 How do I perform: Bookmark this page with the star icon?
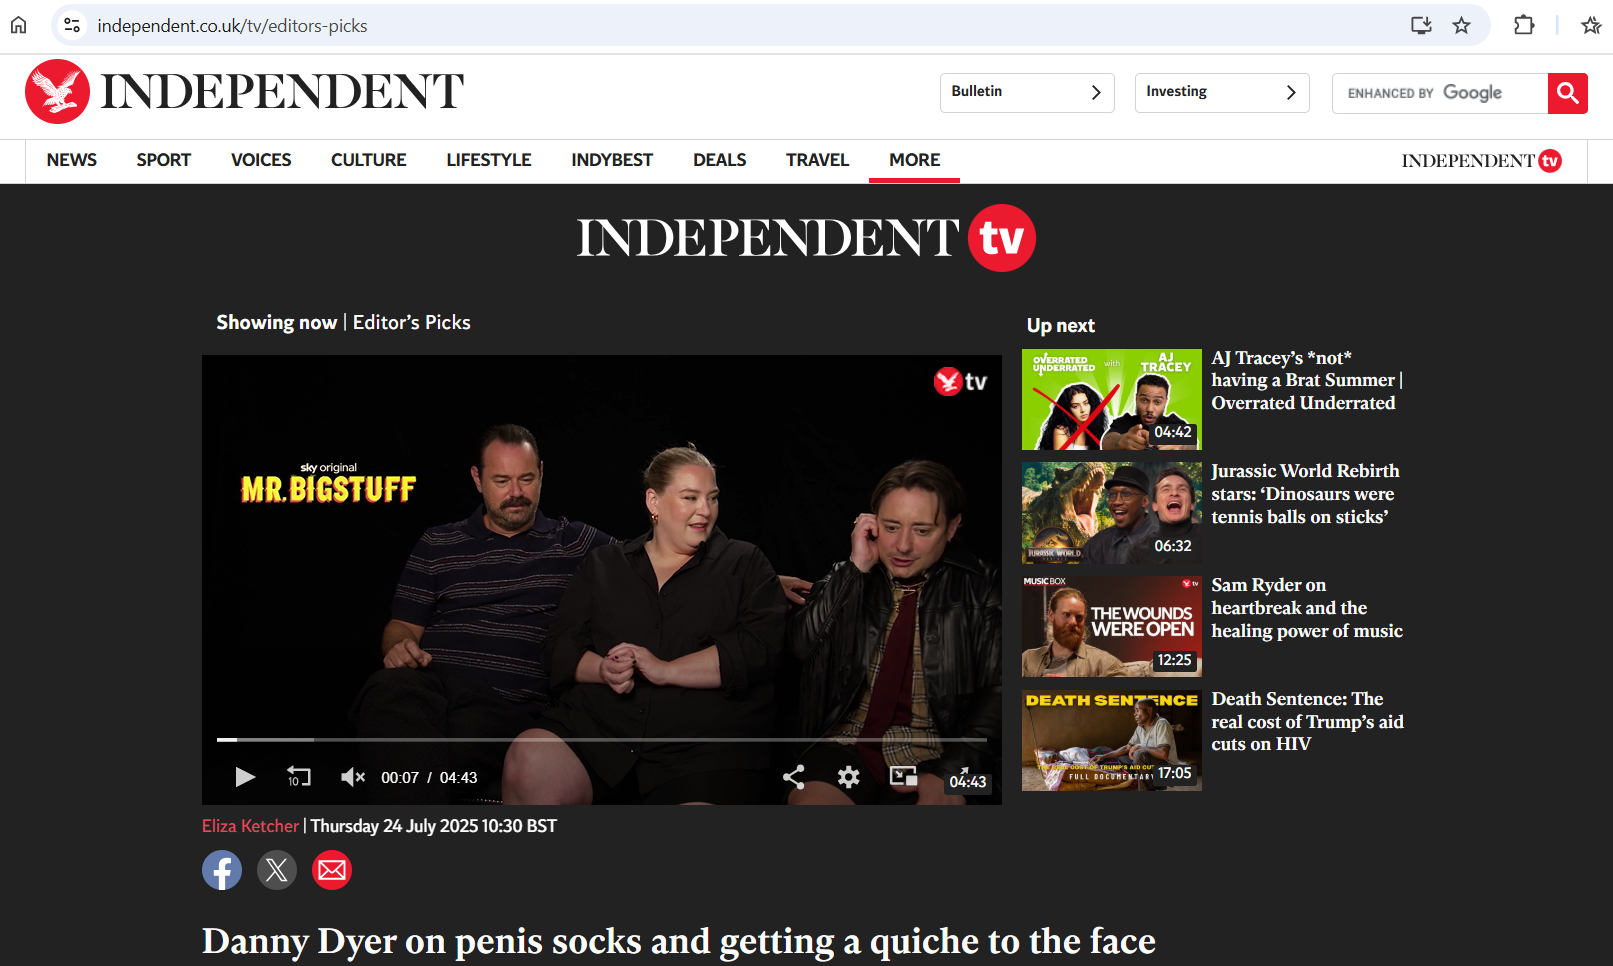(1462, 25)
